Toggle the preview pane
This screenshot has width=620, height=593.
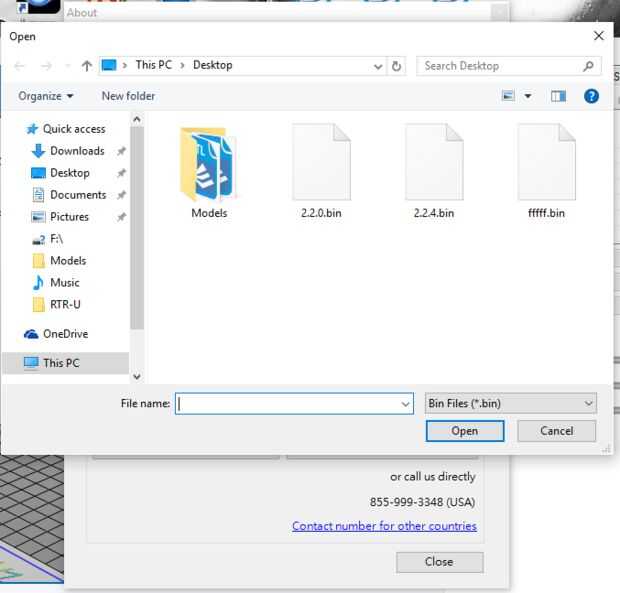(x=558, y=96)
